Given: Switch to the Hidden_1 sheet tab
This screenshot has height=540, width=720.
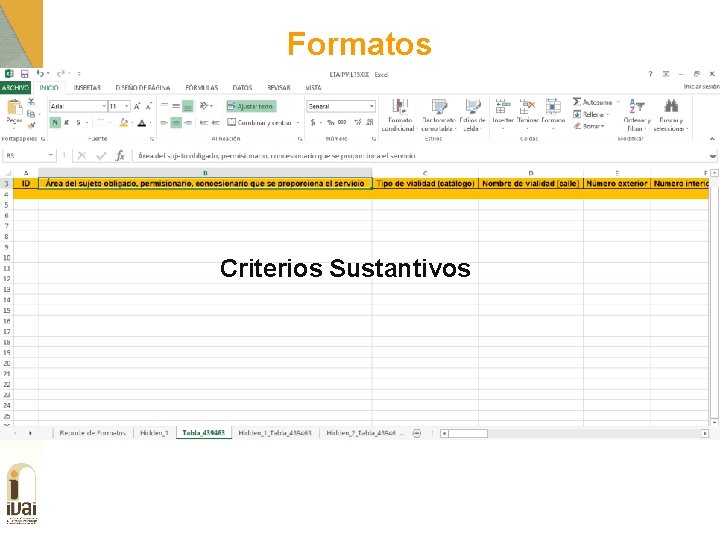Looking at the screenshot, I should [x=154, y=433].
